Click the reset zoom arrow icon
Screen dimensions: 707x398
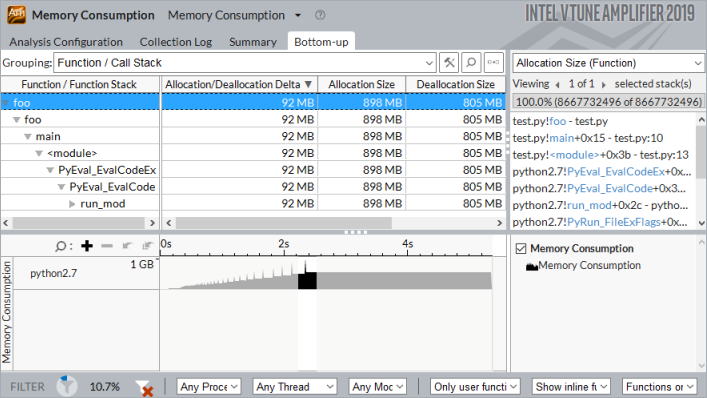point(147,246)
